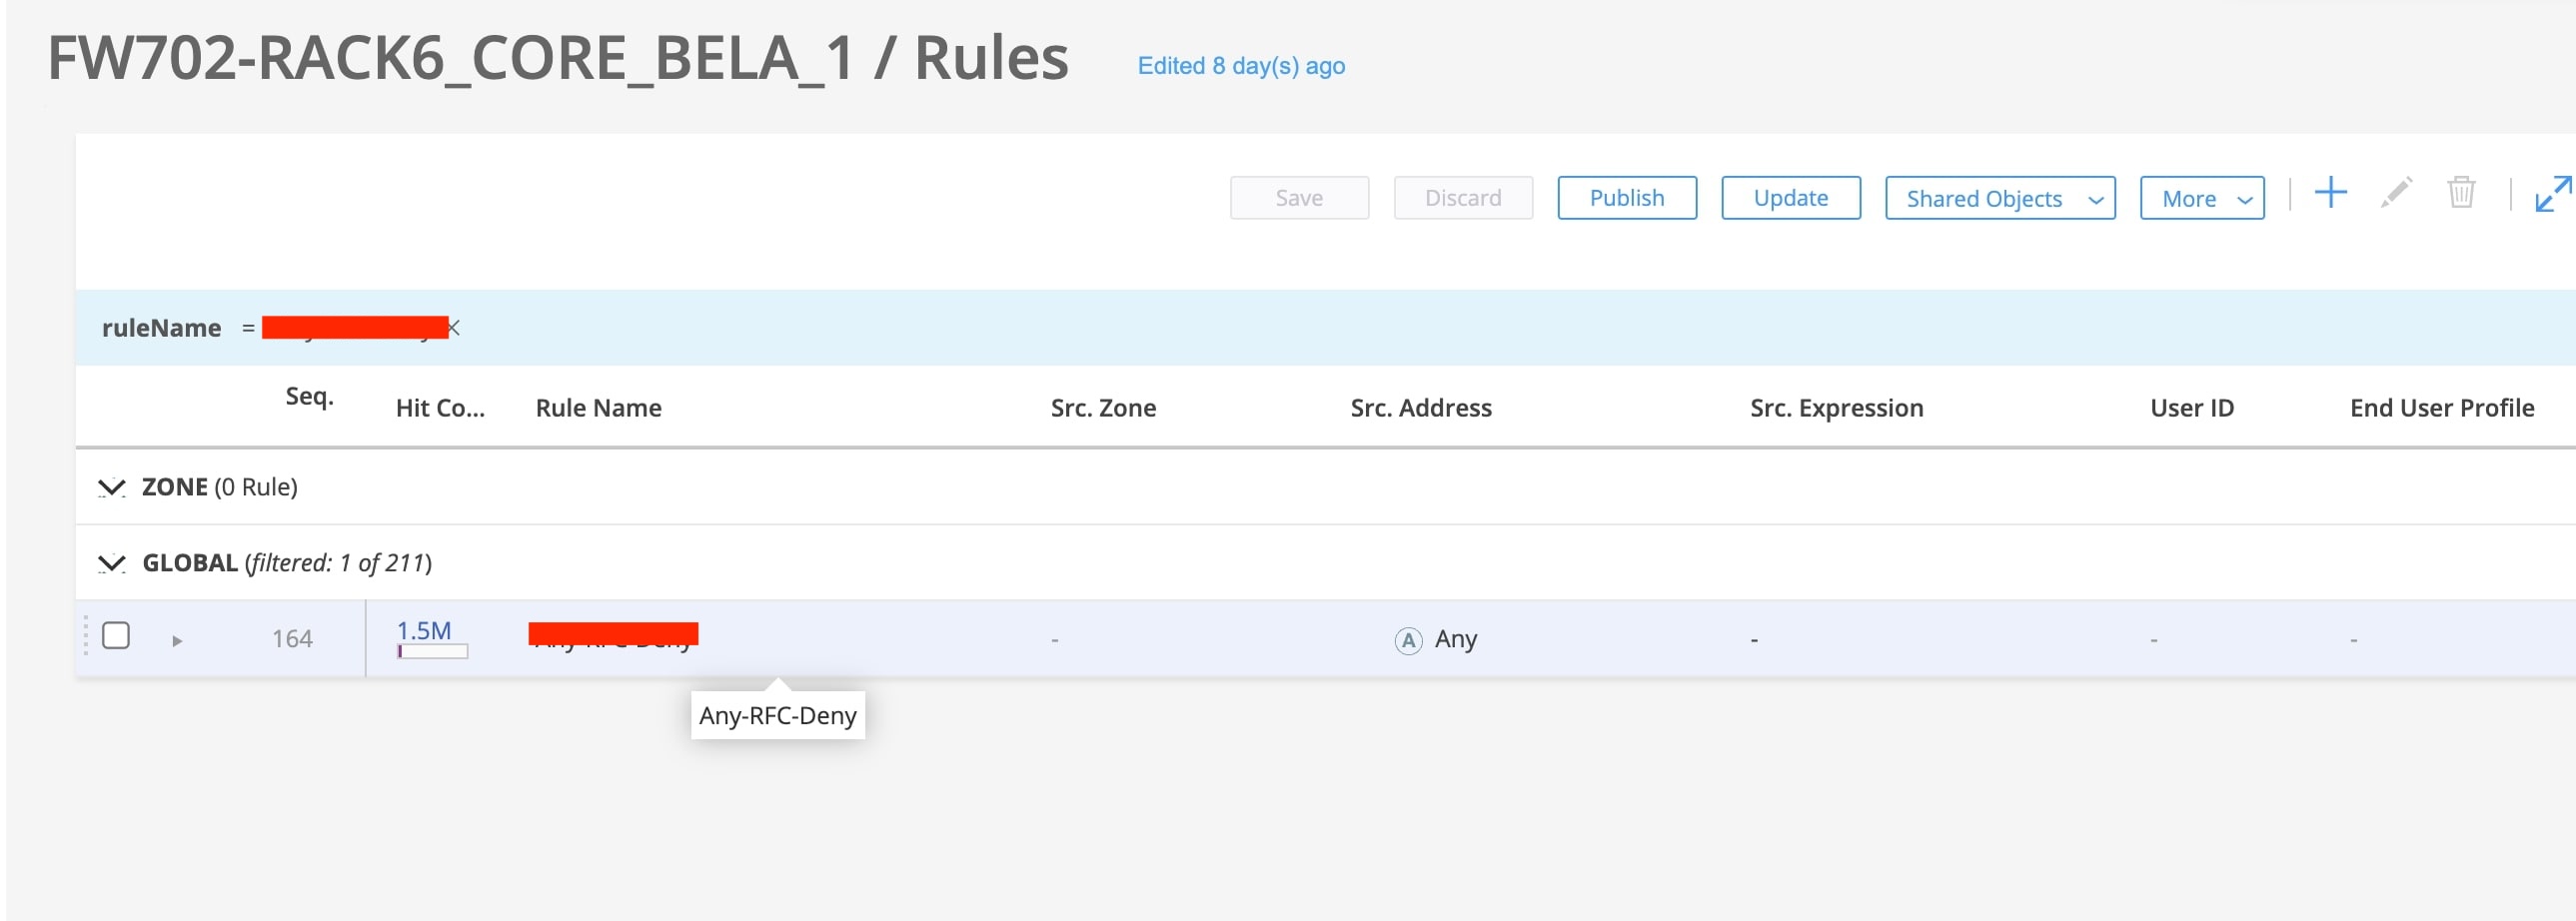Open the Shared Objects dropdown
2576x921 pixels.
2000,198
